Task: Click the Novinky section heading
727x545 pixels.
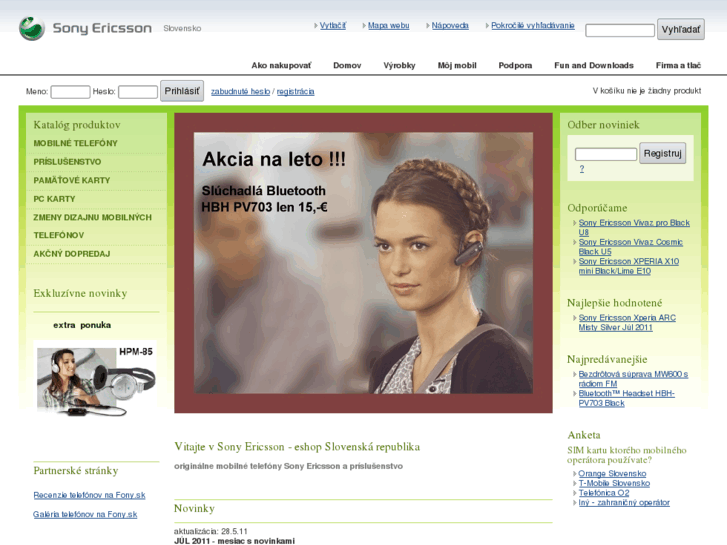Action: coord(194,508)
